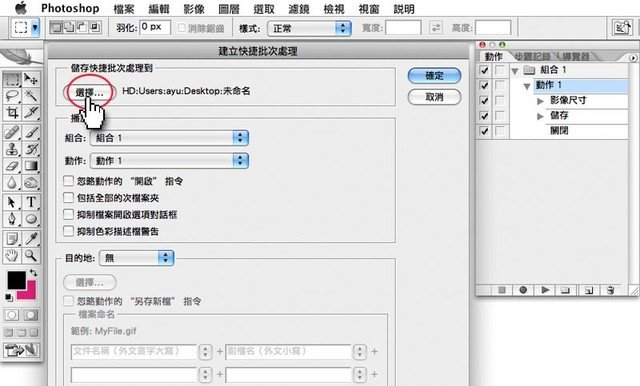Image resolution: width=640 pixels, height=386 pixels.
Task: Expand the 影像尺寸 step triangle
Action: click(x=540, y=101)
